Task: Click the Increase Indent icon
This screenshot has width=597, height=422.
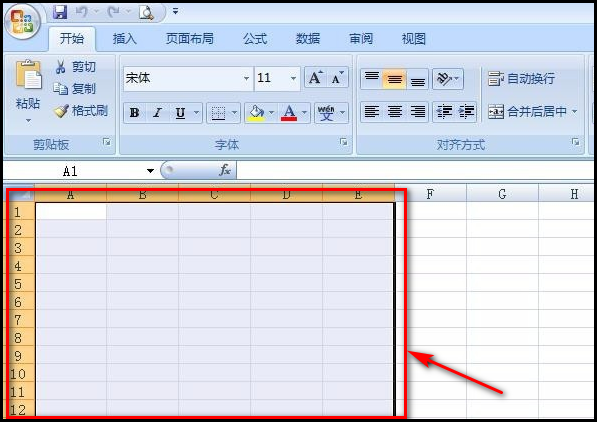Action: pyautogui.click(x=466, y=112)
